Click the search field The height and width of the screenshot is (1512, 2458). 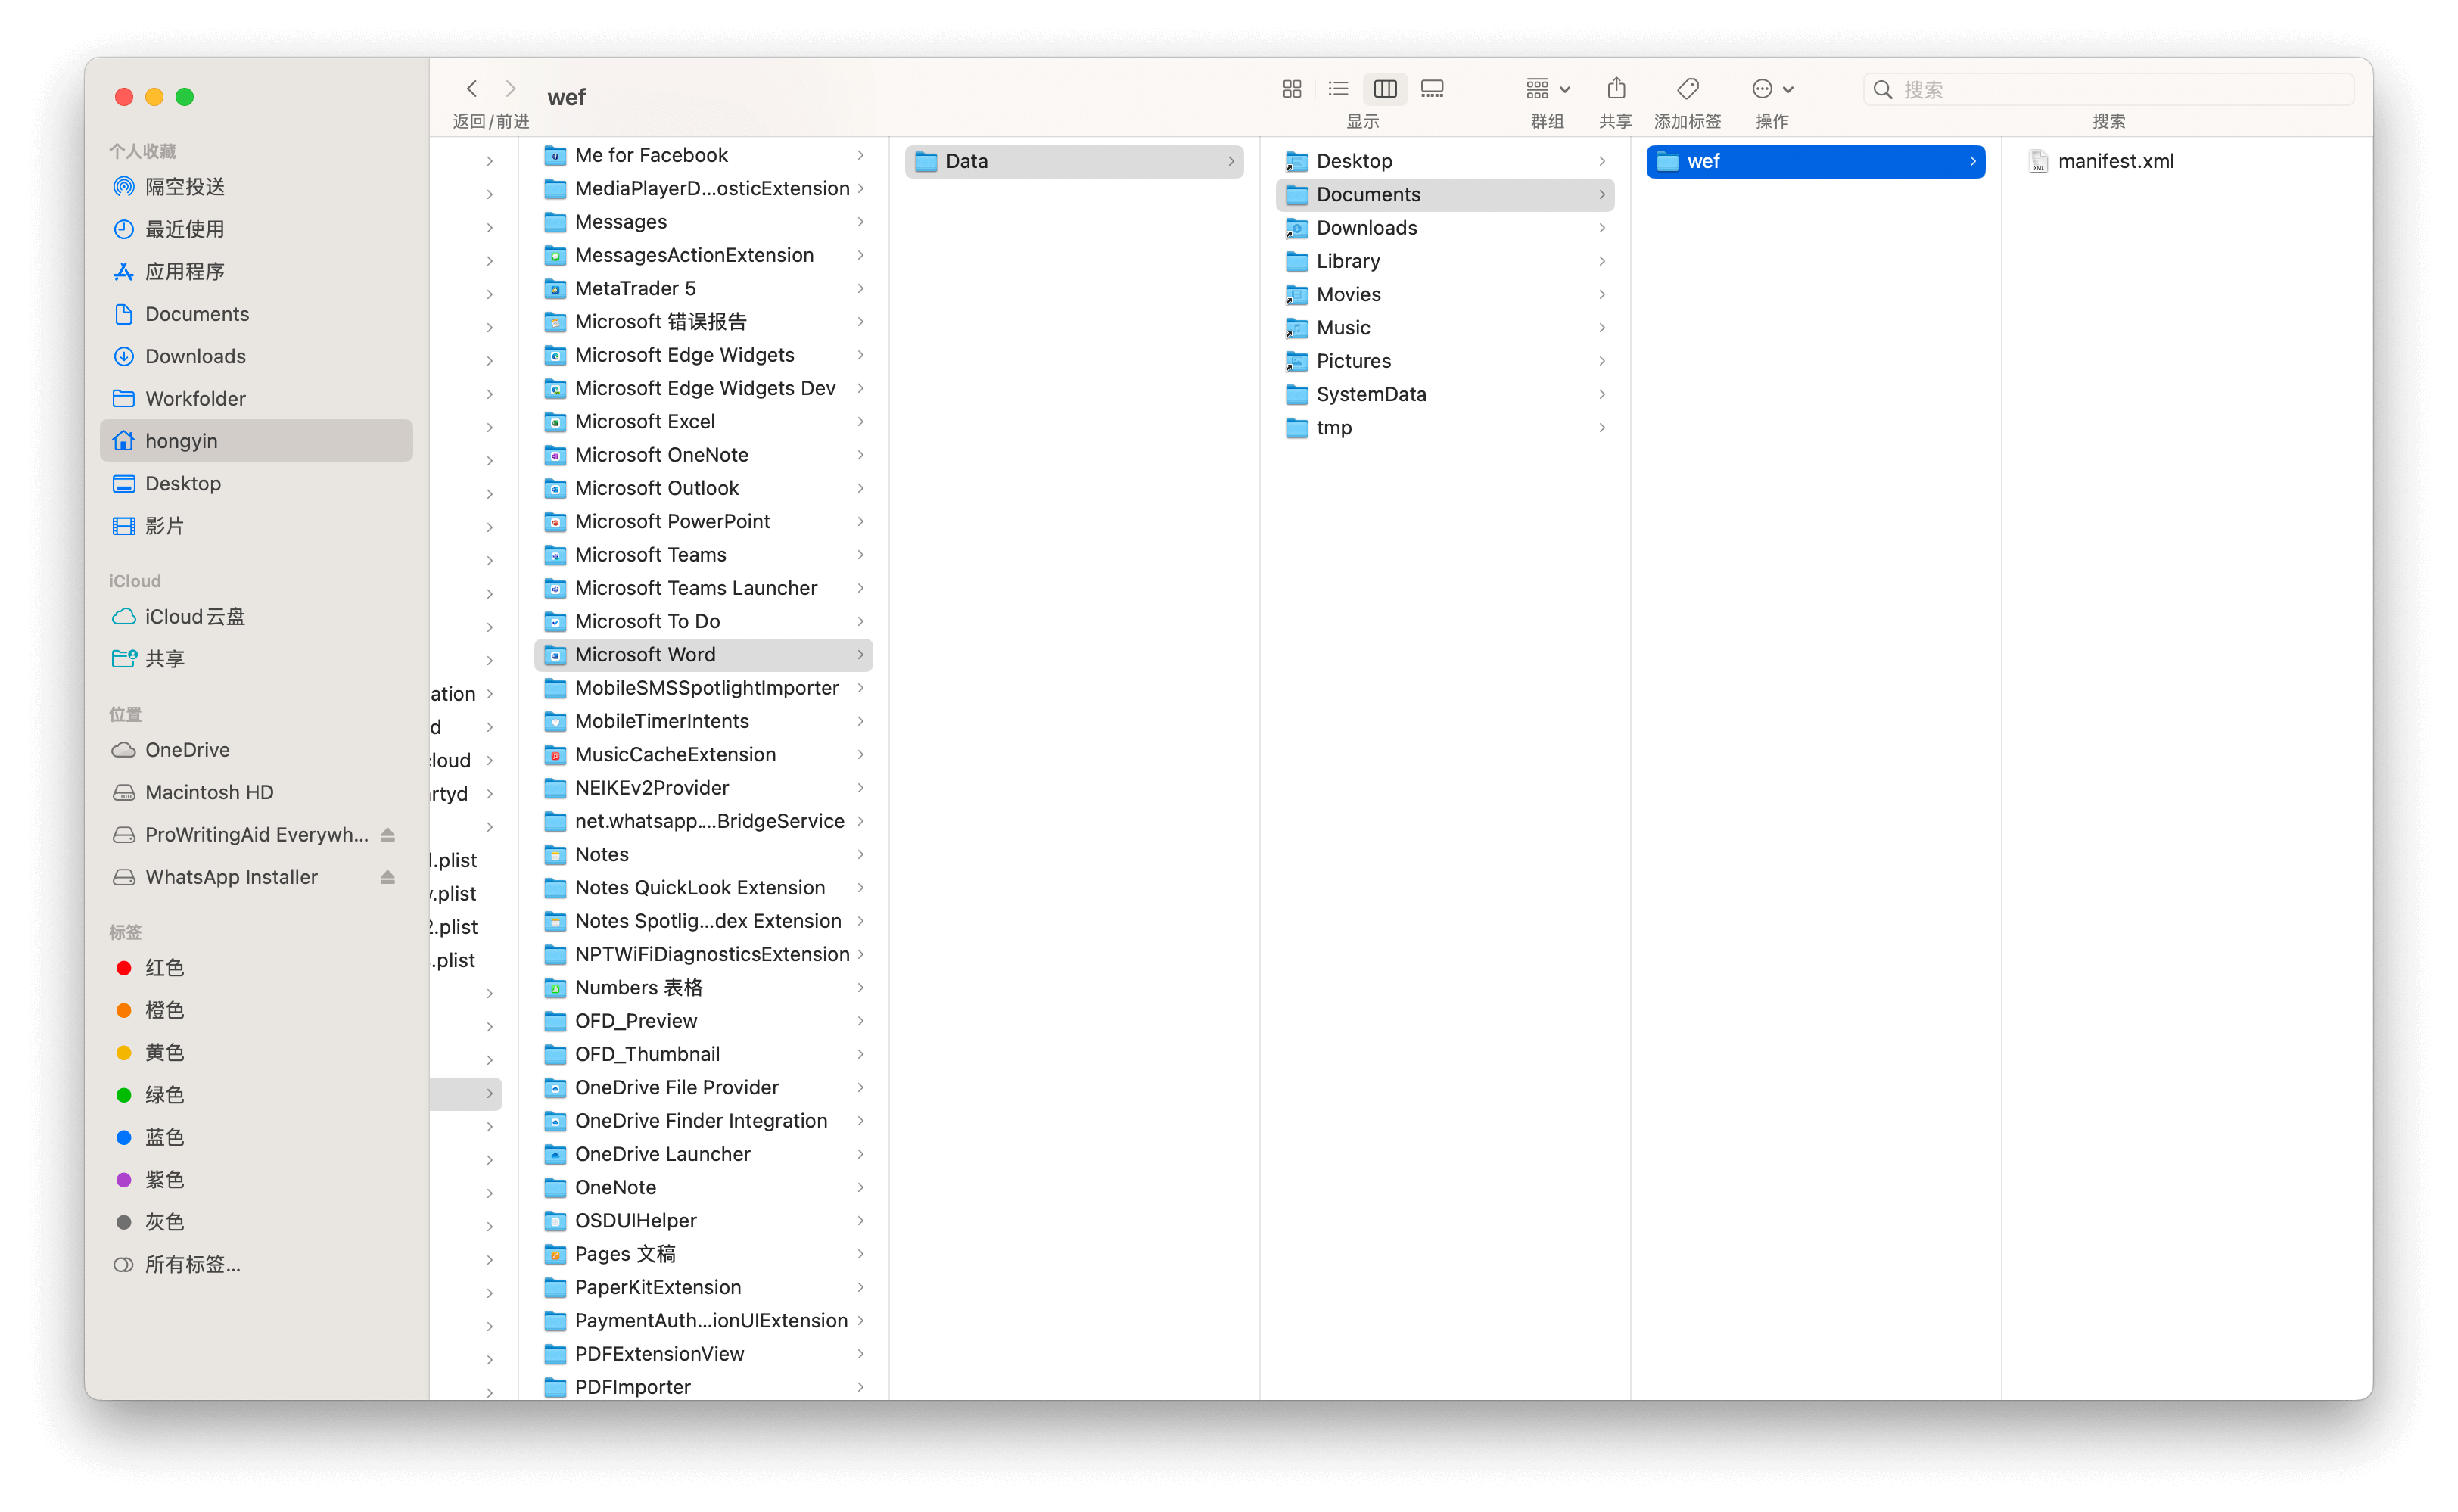tap(2108, 89)
